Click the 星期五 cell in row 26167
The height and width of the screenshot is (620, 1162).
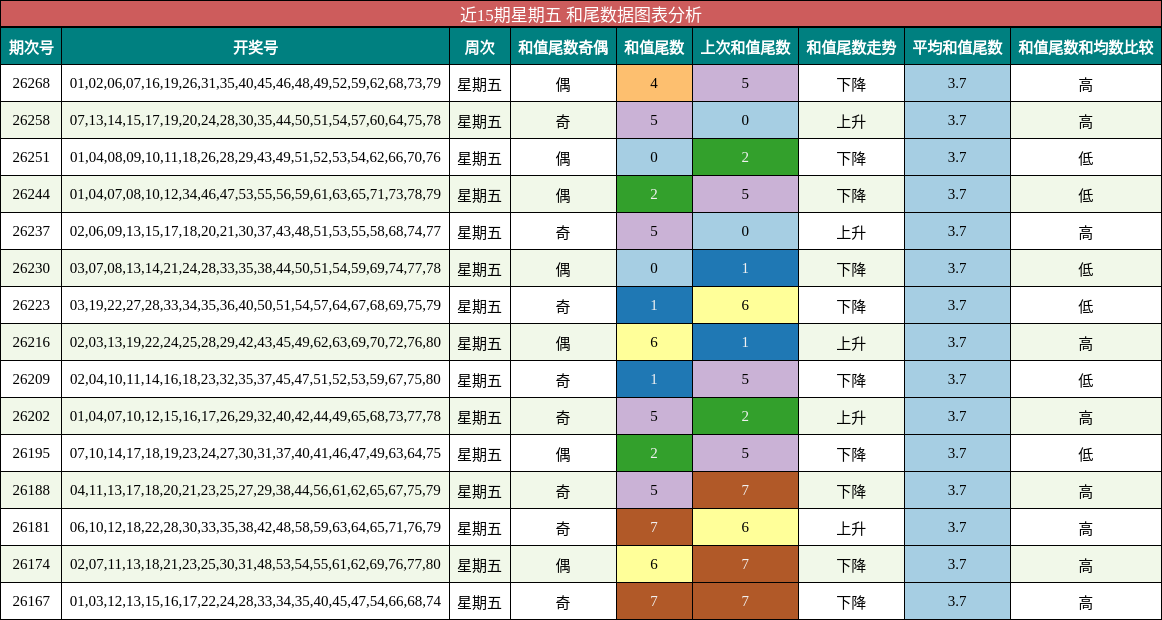pos(479,601)
